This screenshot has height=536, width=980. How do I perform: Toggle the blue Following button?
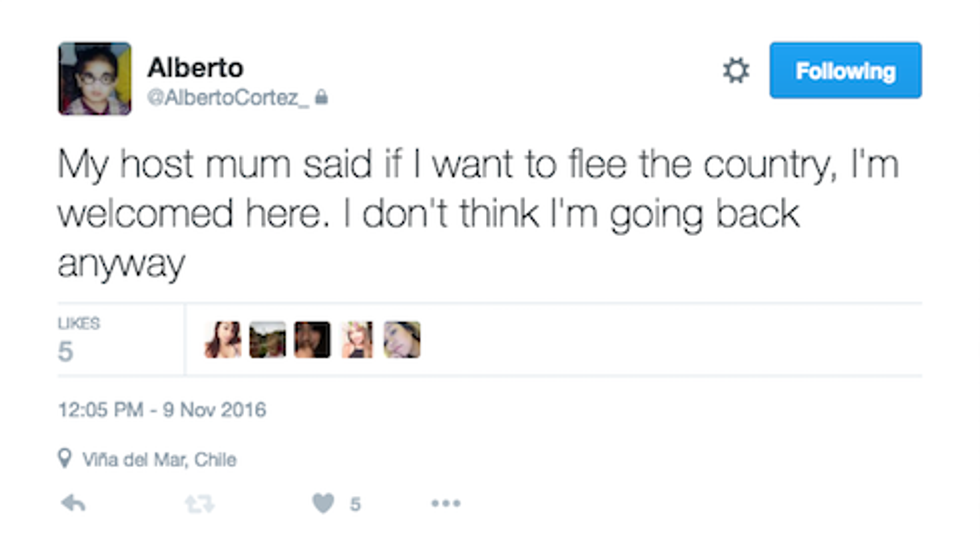[x=845, y=71]
